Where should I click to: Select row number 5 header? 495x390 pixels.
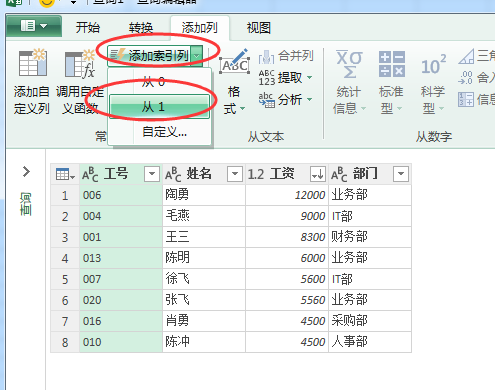click(x=65, y=279)
